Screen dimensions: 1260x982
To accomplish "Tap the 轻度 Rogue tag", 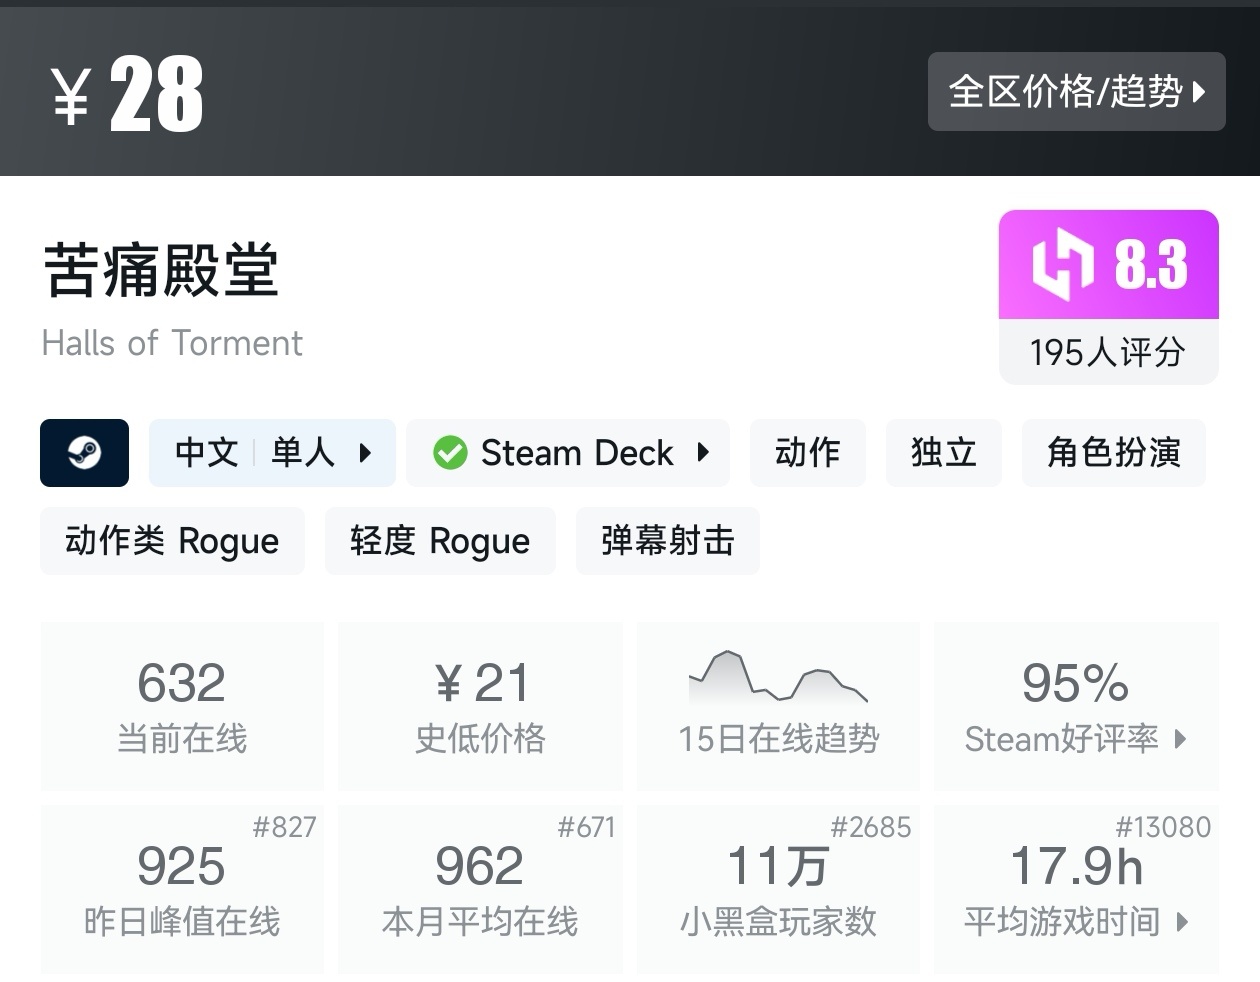I will point(439,541).
